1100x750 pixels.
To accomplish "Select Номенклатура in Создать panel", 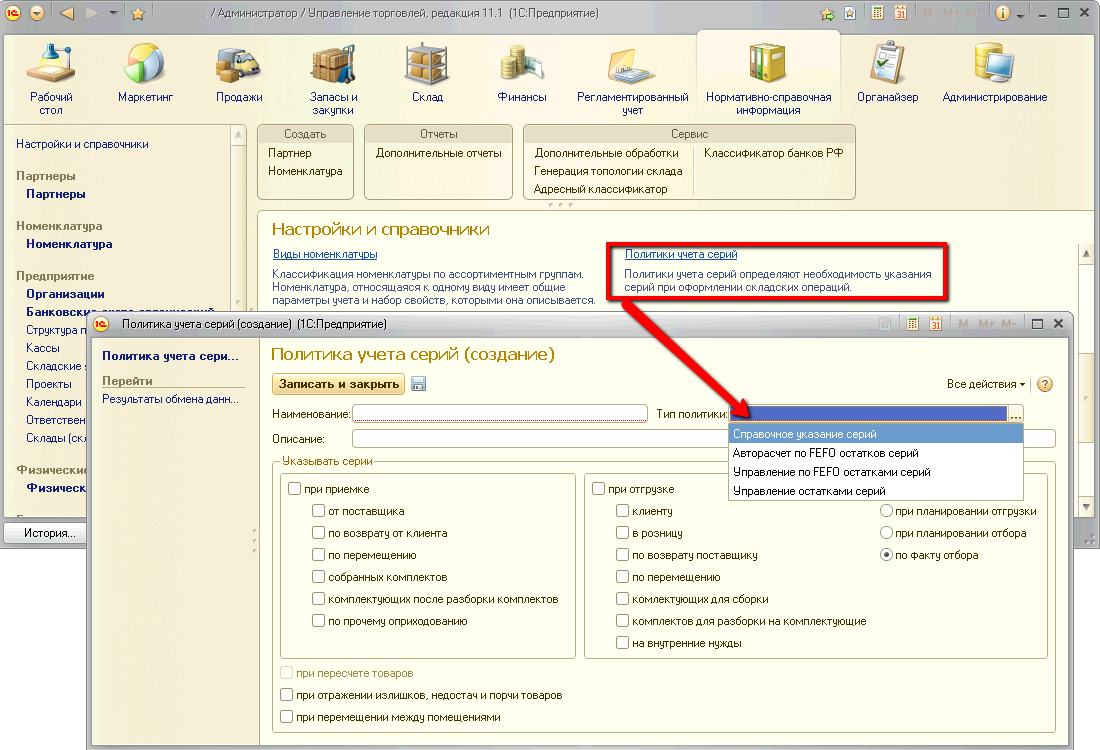I will click(x=305, y=171).
